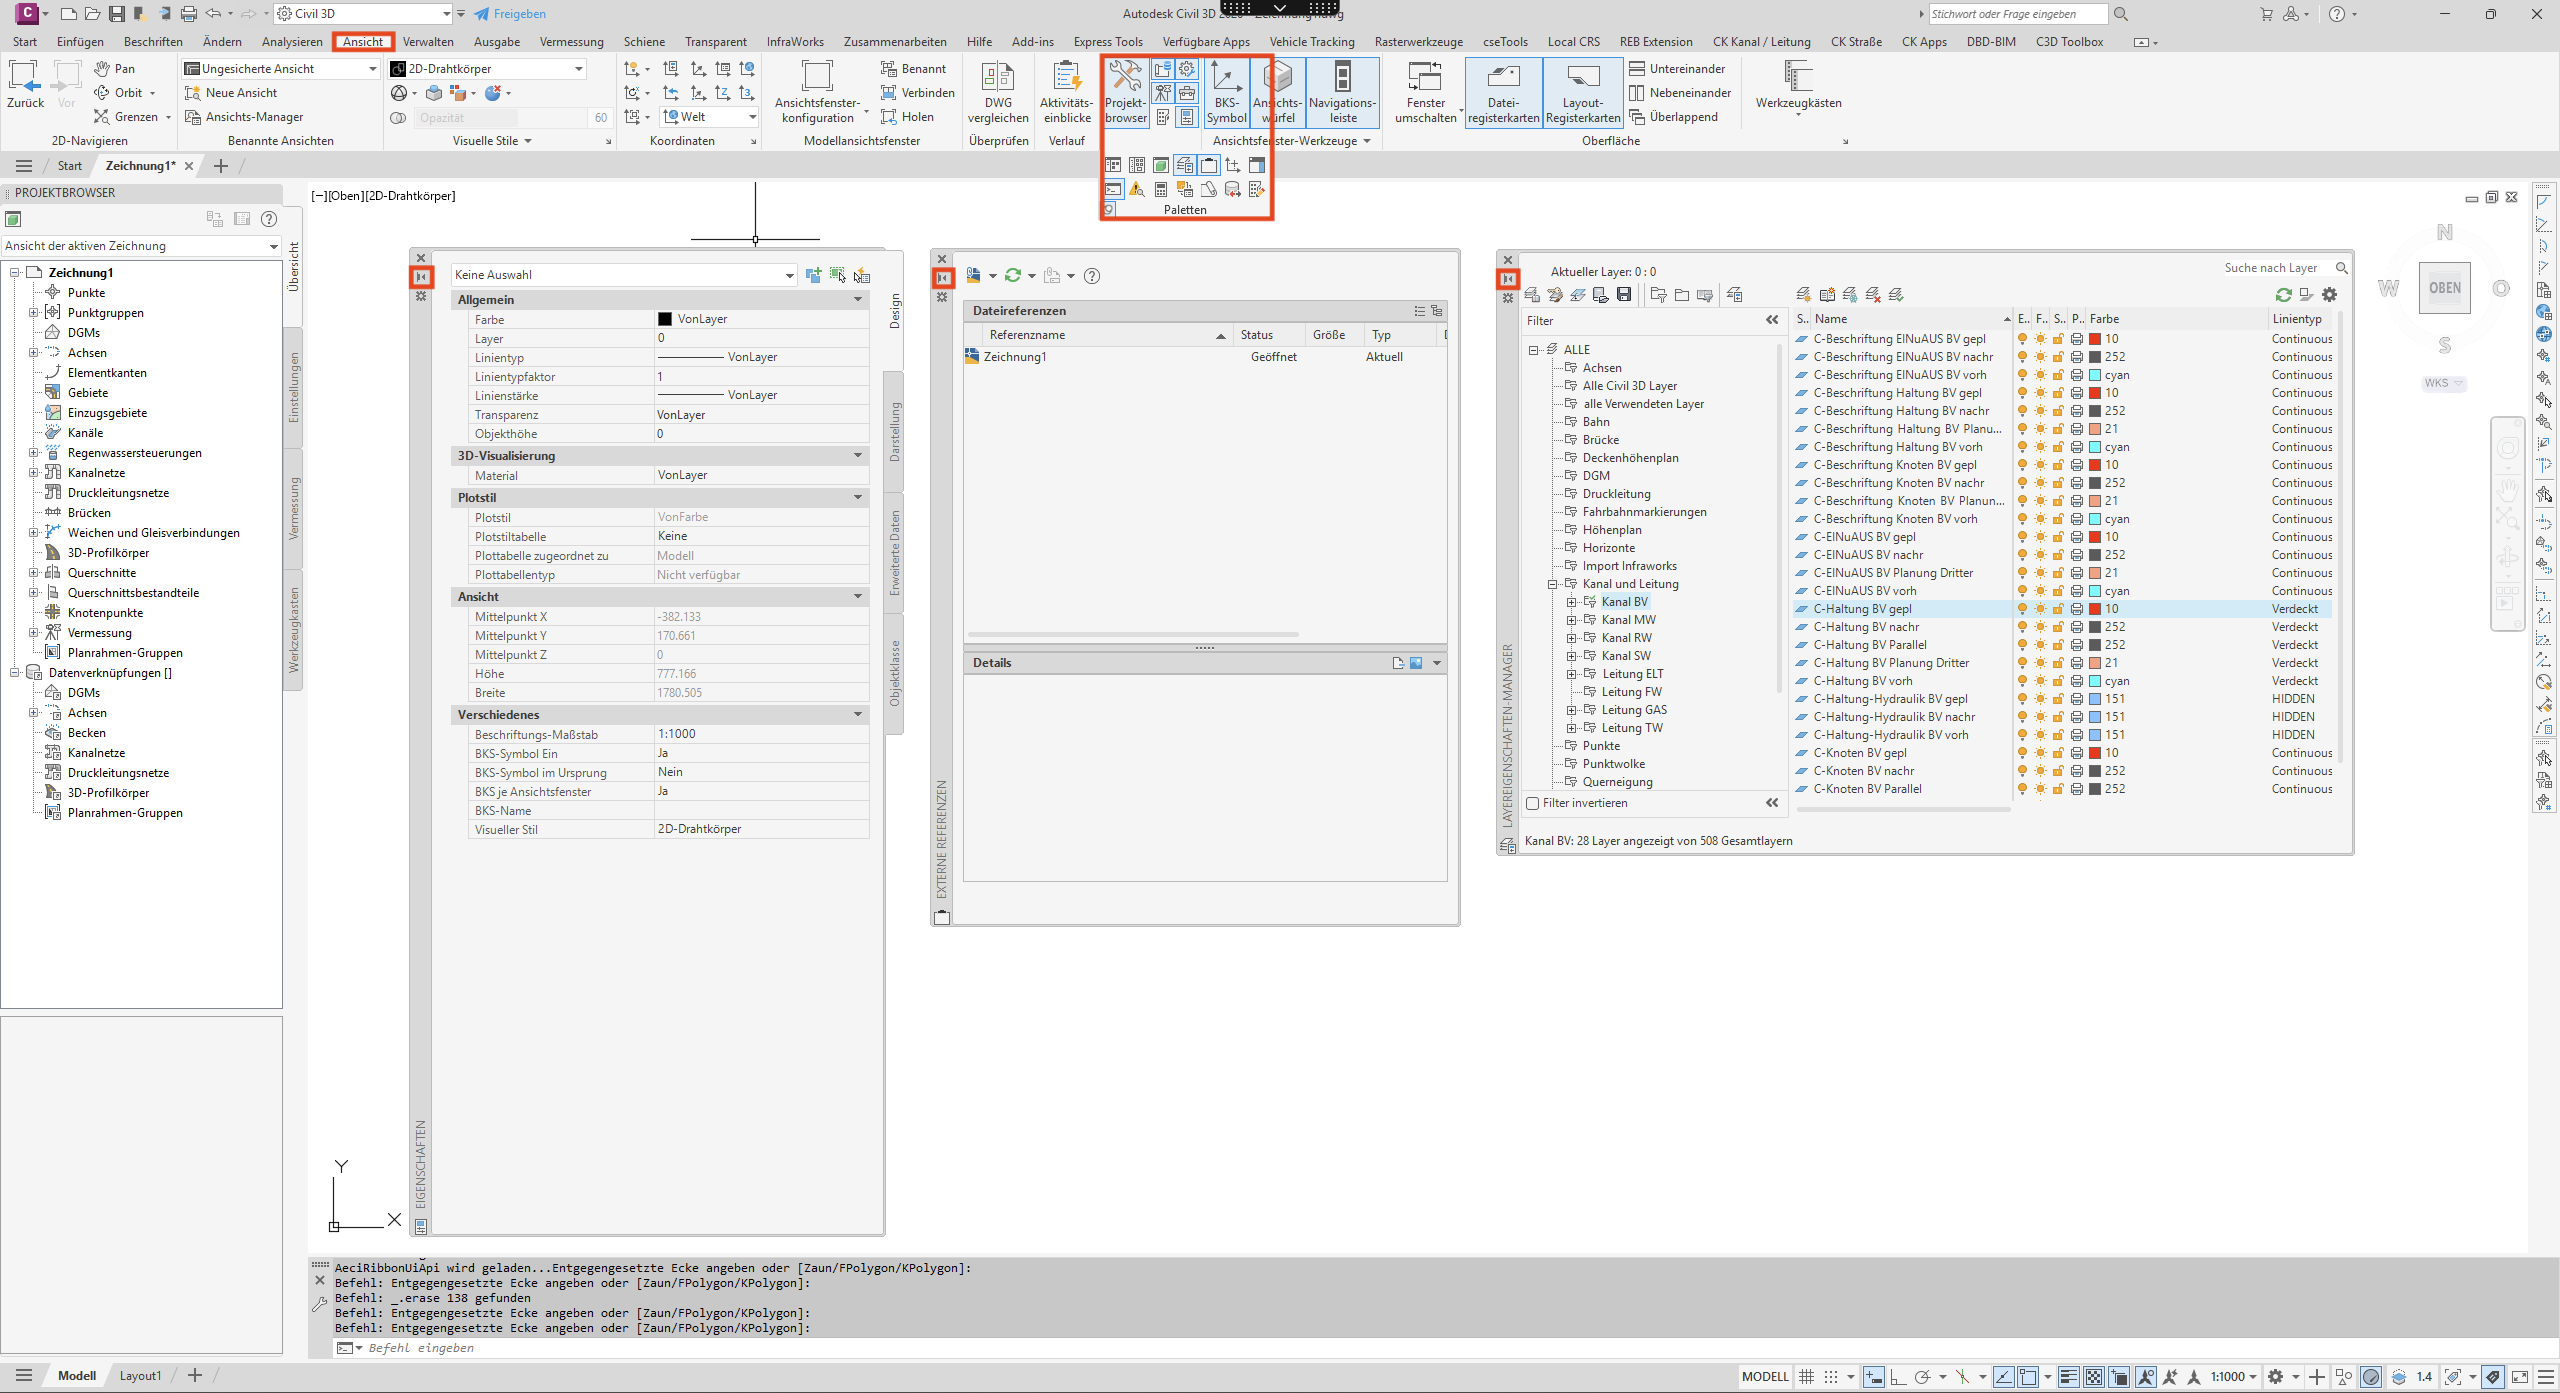The image size is (2560, 1393).
Task: Arrange windows Nebeneinander
Action: [1680, 93]
